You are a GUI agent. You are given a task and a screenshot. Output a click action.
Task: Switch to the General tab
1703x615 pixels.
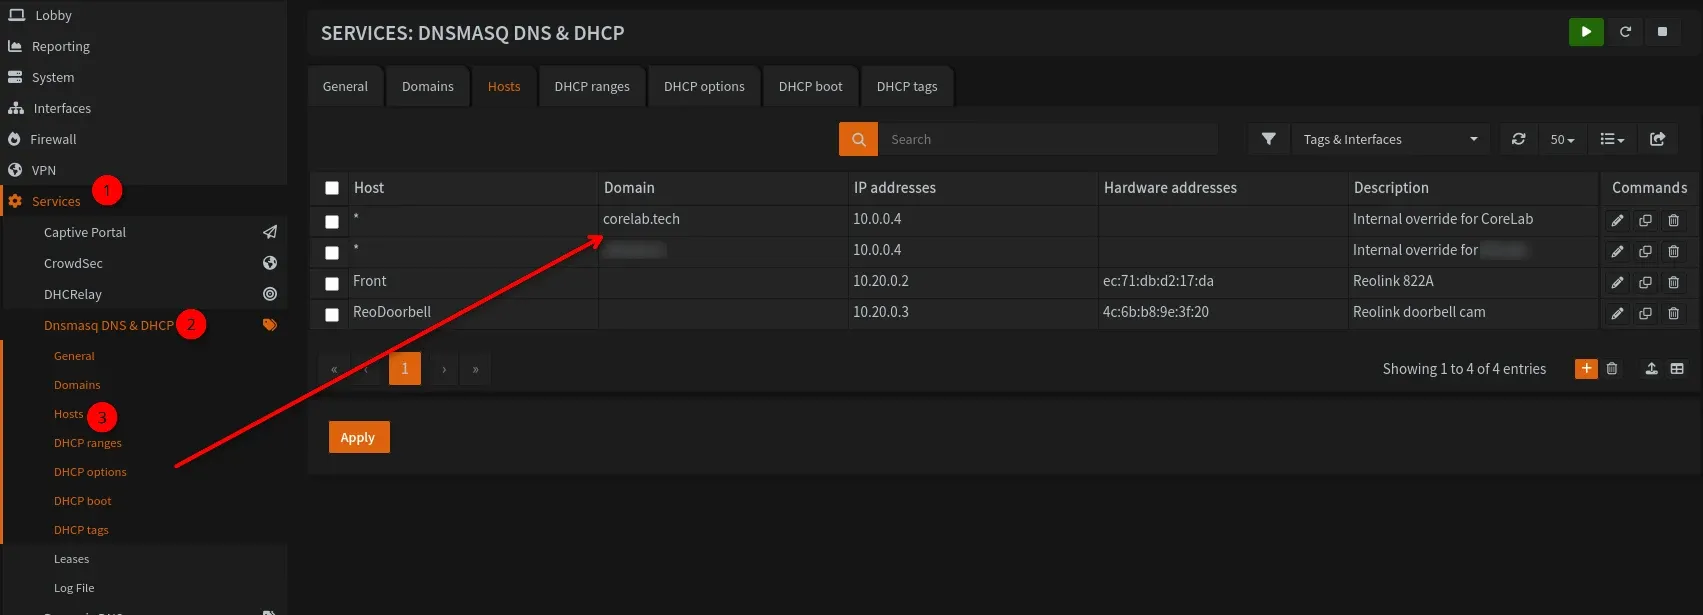345,86
